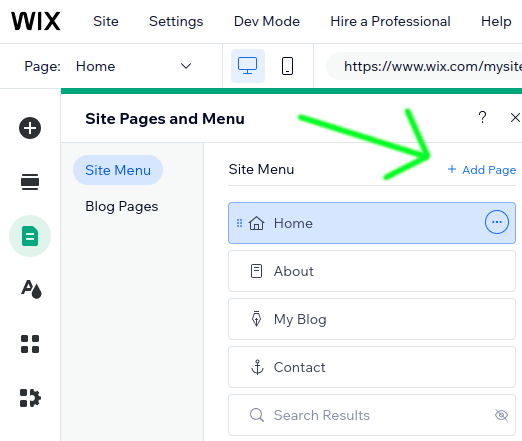Screen dimensions: 522x441
Task: Click the Contact anchor icon
Action: click(x=257, y=367)
